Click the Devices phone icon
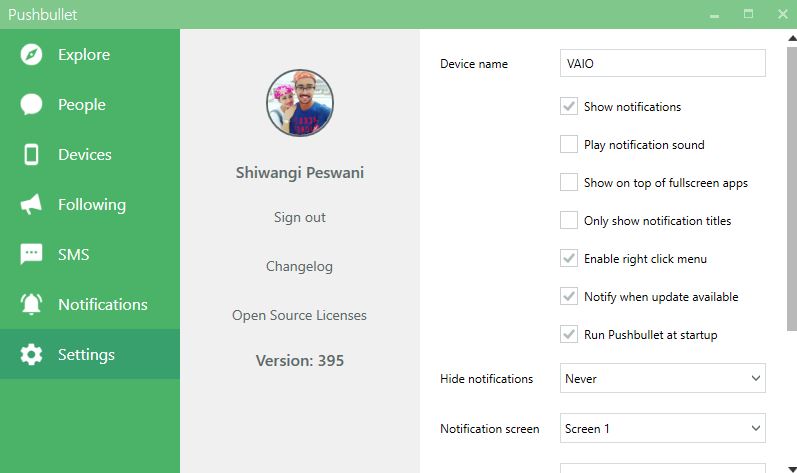 31,154
